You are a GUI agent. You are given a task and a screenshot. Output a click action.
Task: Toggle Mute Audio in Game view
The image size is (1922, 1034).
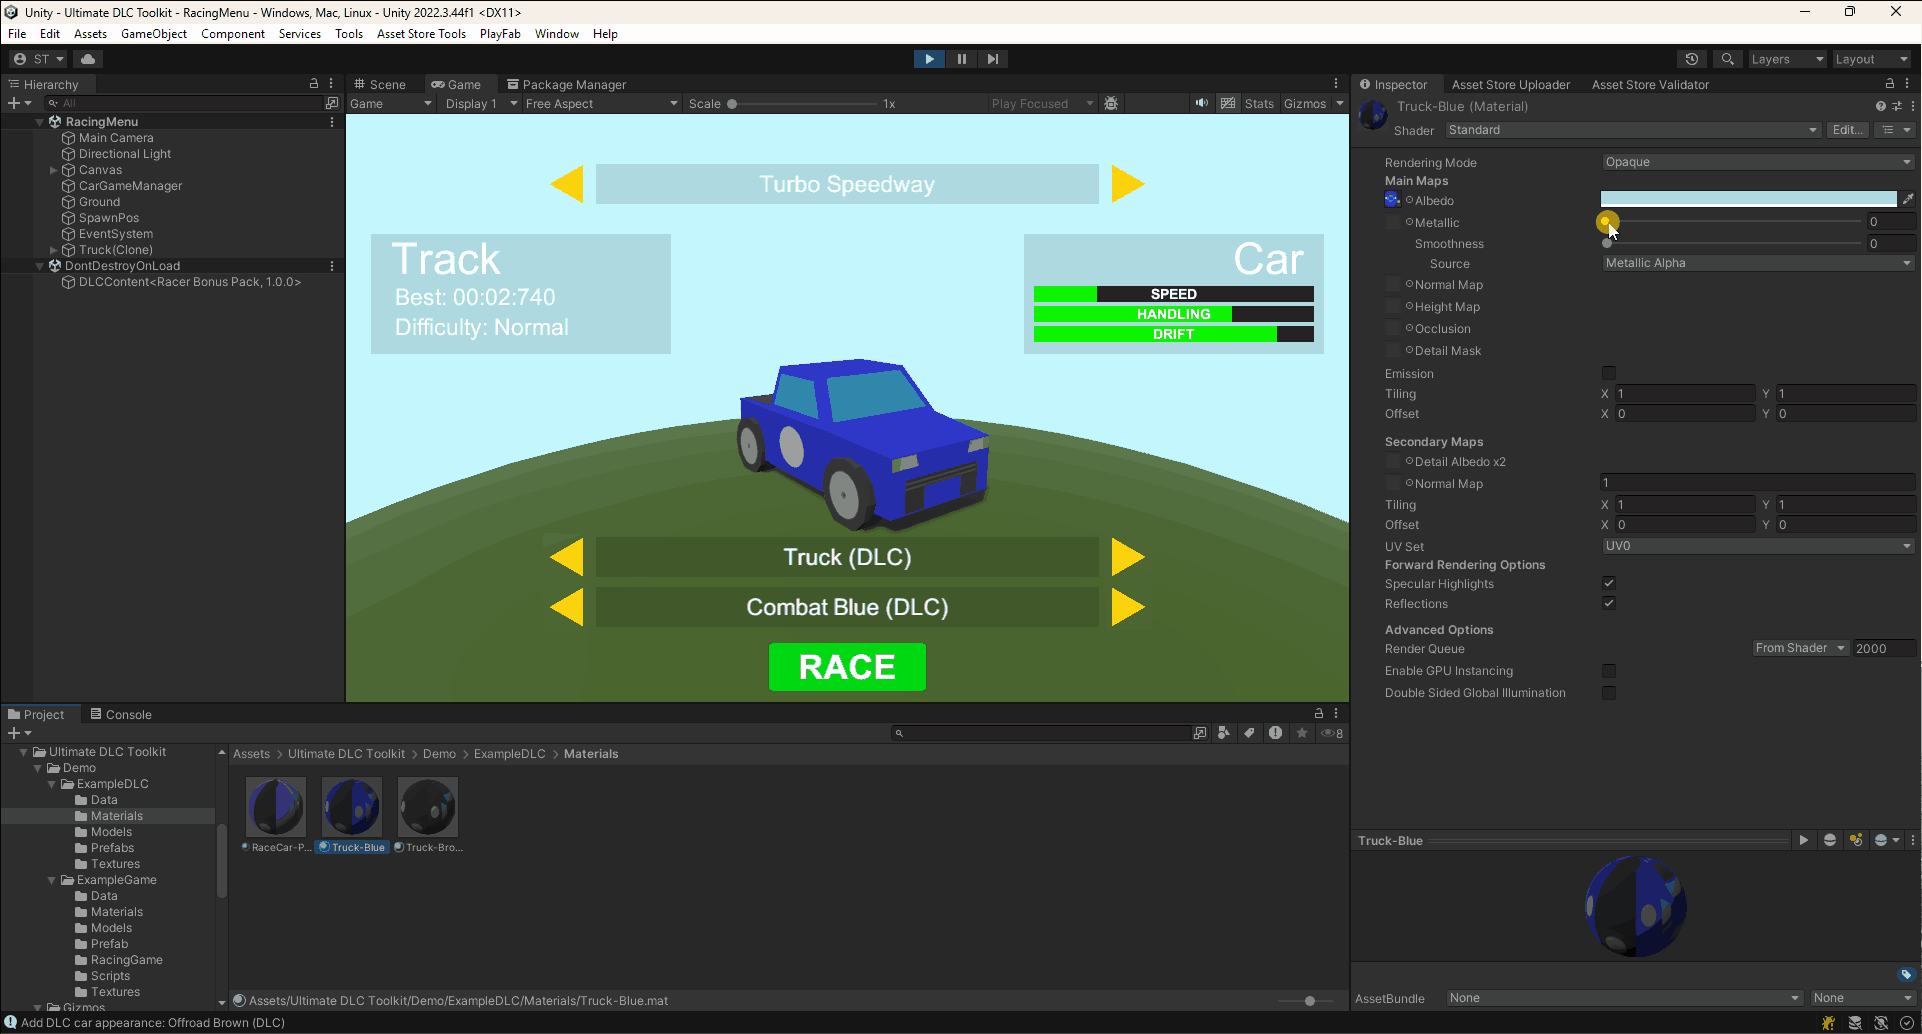click(1201, 104)
